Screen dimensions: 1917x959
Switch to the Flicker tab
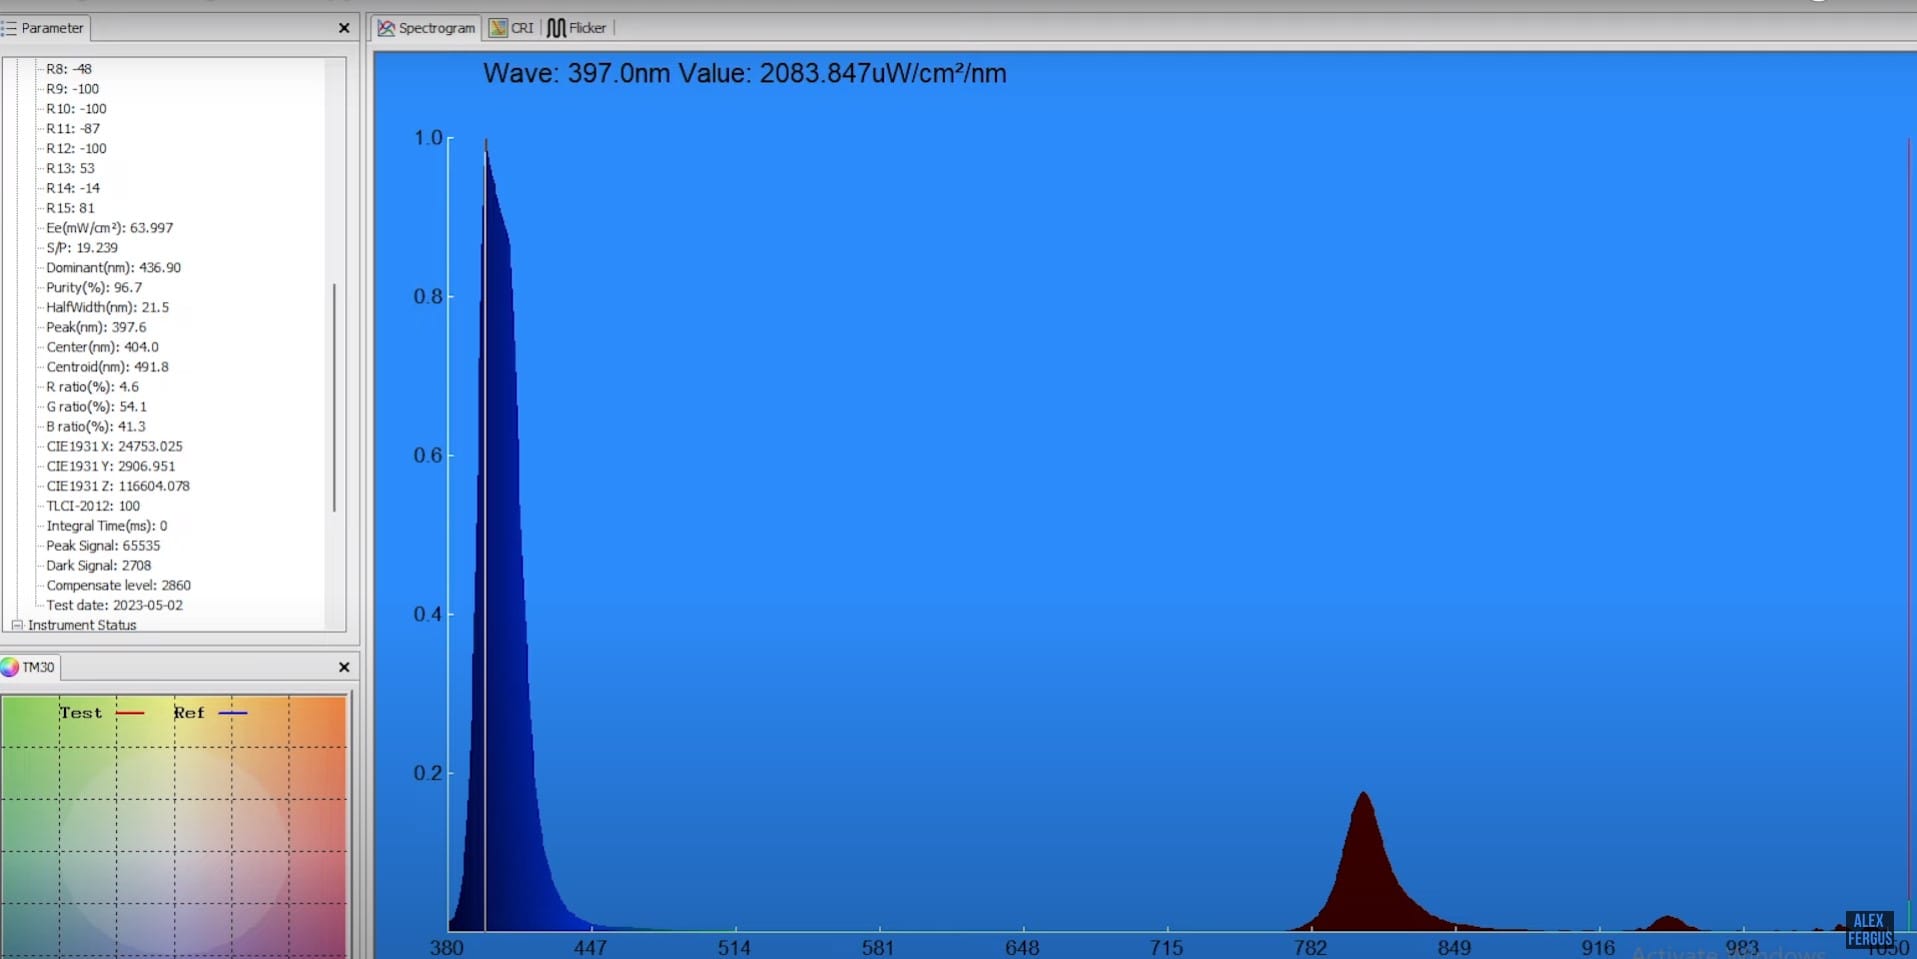(577, 28)
